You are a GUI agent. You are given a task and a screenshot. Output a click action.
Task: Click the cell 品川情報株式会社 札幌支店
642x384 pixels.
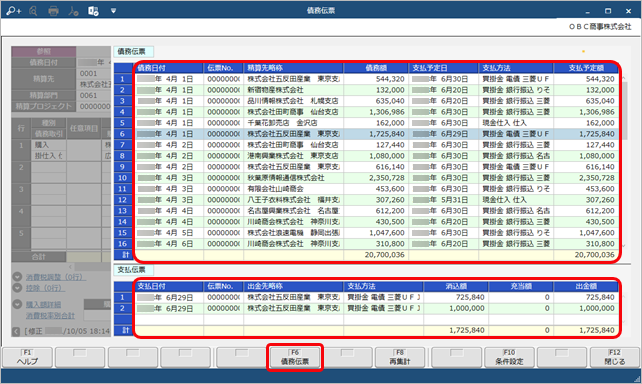pos(294,101)
